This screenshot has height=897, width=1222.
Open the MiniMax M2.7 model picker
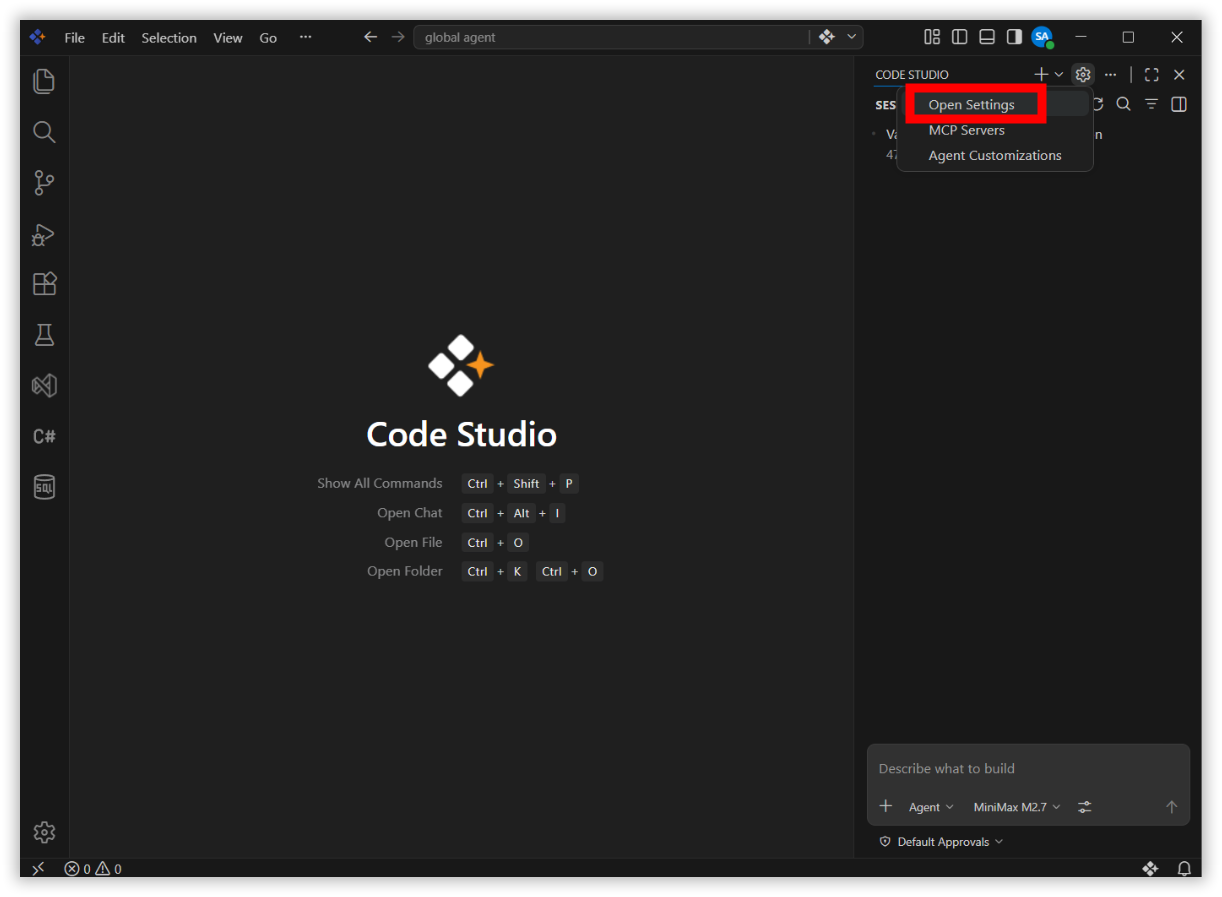1017,807
